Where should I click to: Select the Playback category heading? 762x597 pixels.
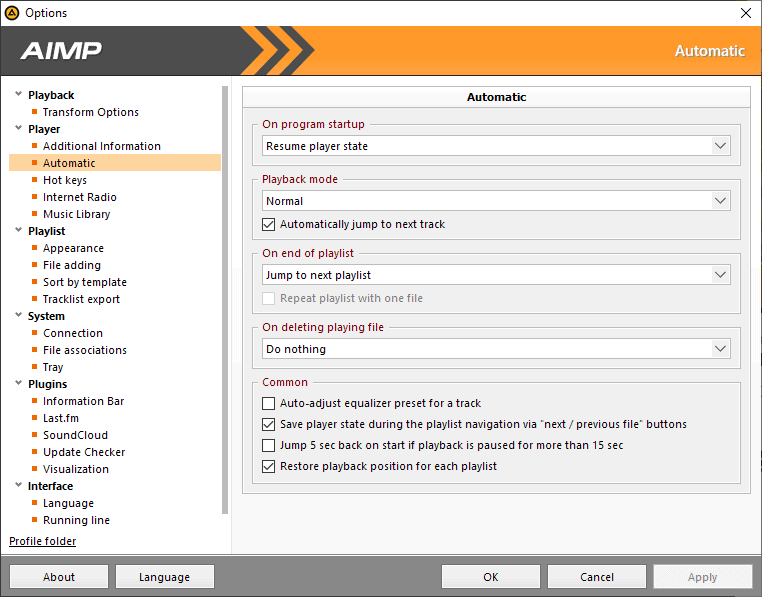[51, 95]
